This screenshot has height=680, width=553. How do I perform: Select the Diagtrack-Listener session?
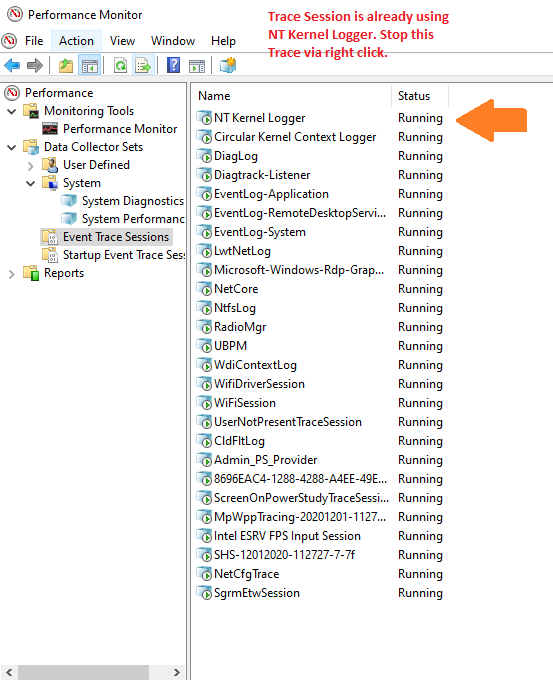point(262,175)
